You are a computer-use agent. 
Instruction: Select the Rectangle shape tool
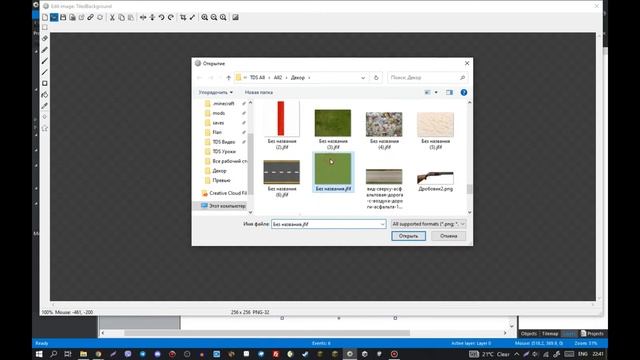pyautogui.click(x=45, y=83)
